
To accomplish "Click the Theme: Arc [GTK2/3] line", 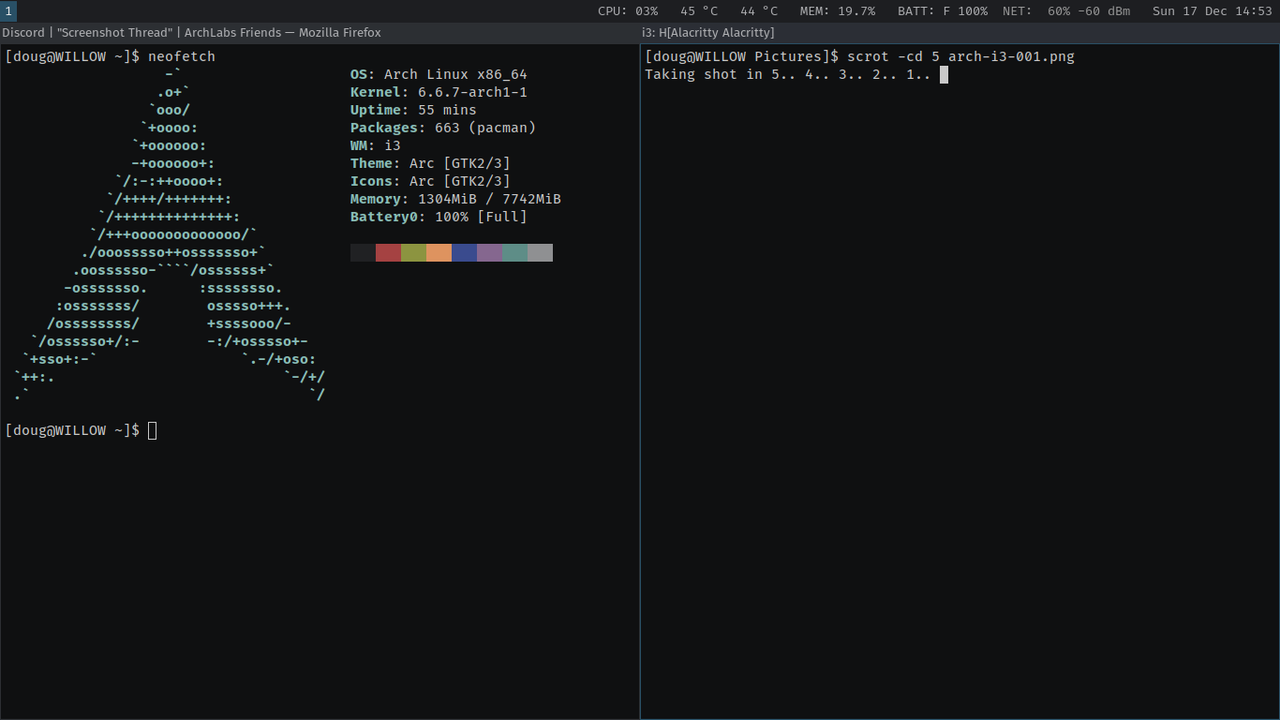I will (x=430, y=164).
